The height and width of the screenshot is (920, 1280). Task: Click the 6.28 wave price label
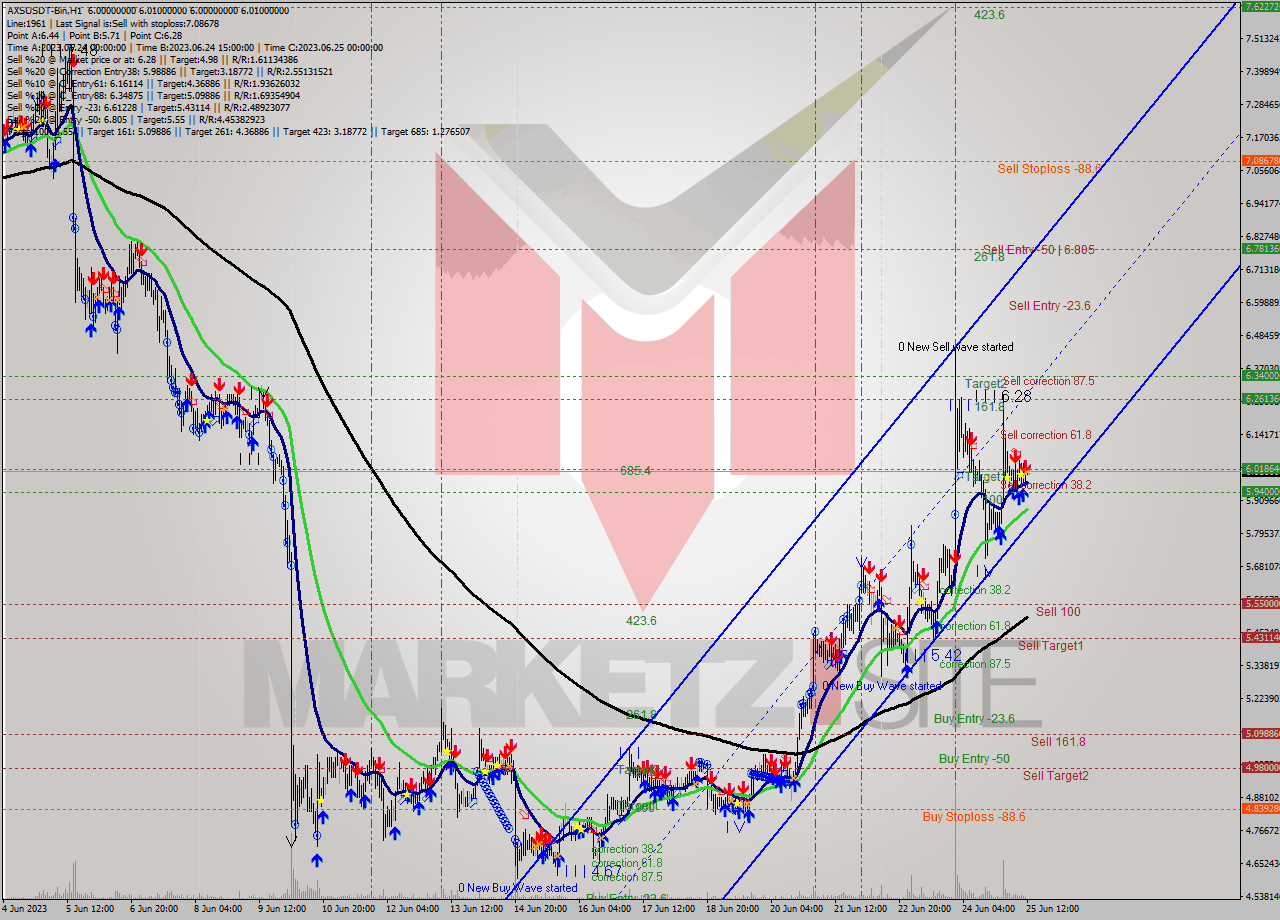pos(1014,396)
